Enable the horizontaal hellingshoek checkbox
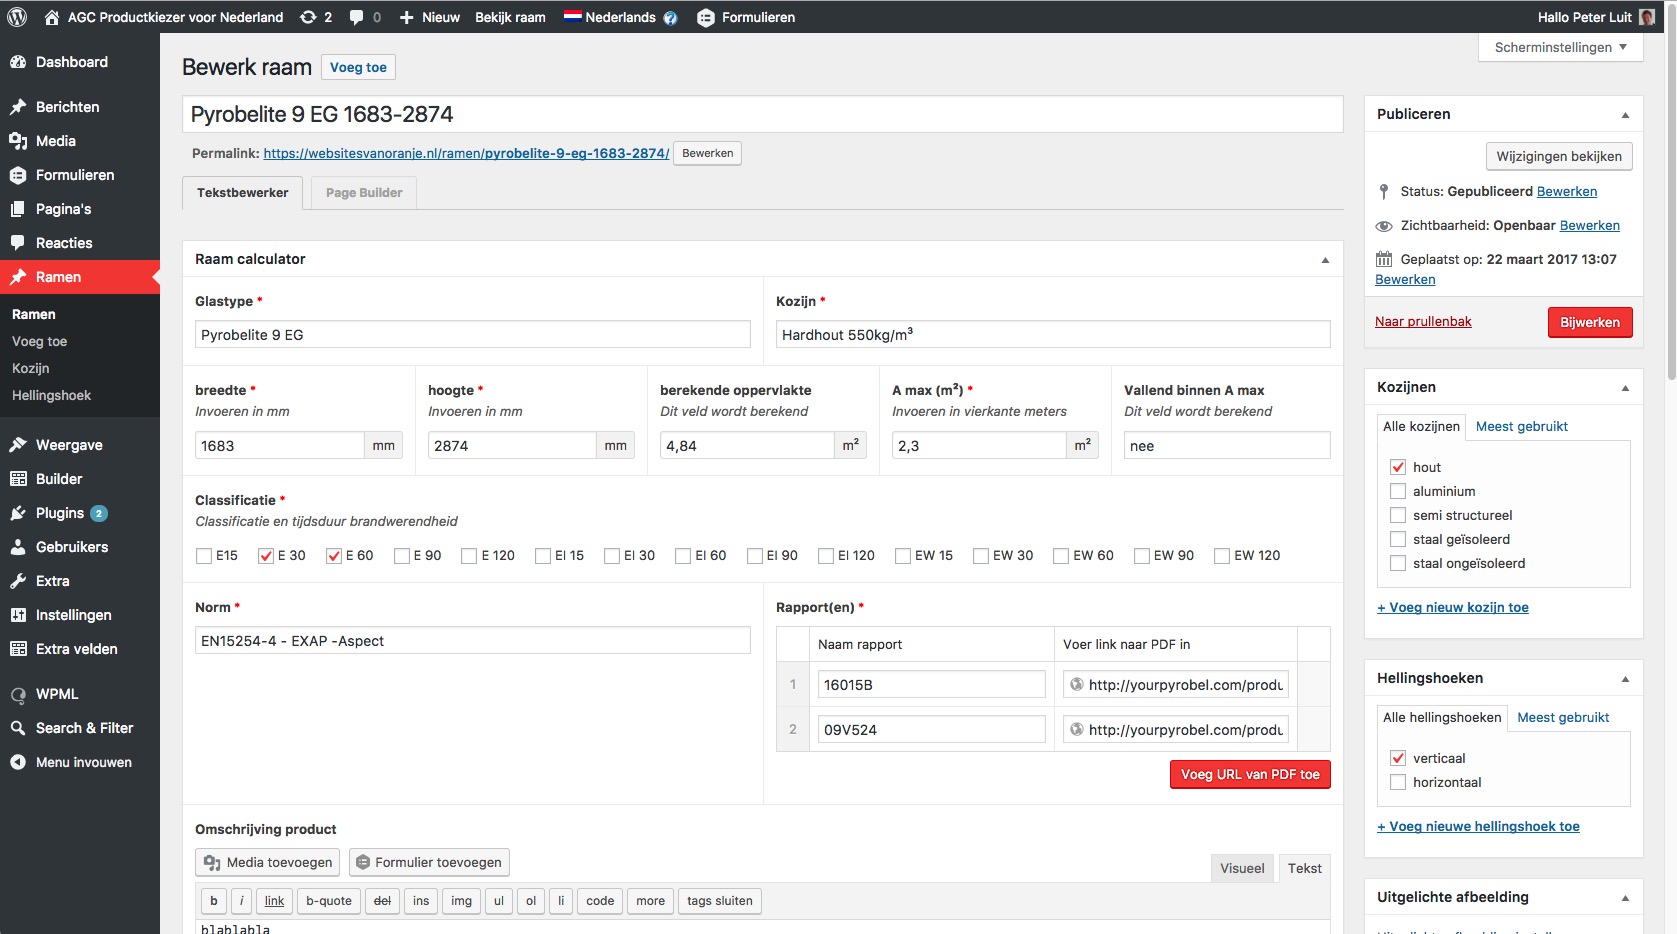 pyautogui.click(x=1398, y=782)
